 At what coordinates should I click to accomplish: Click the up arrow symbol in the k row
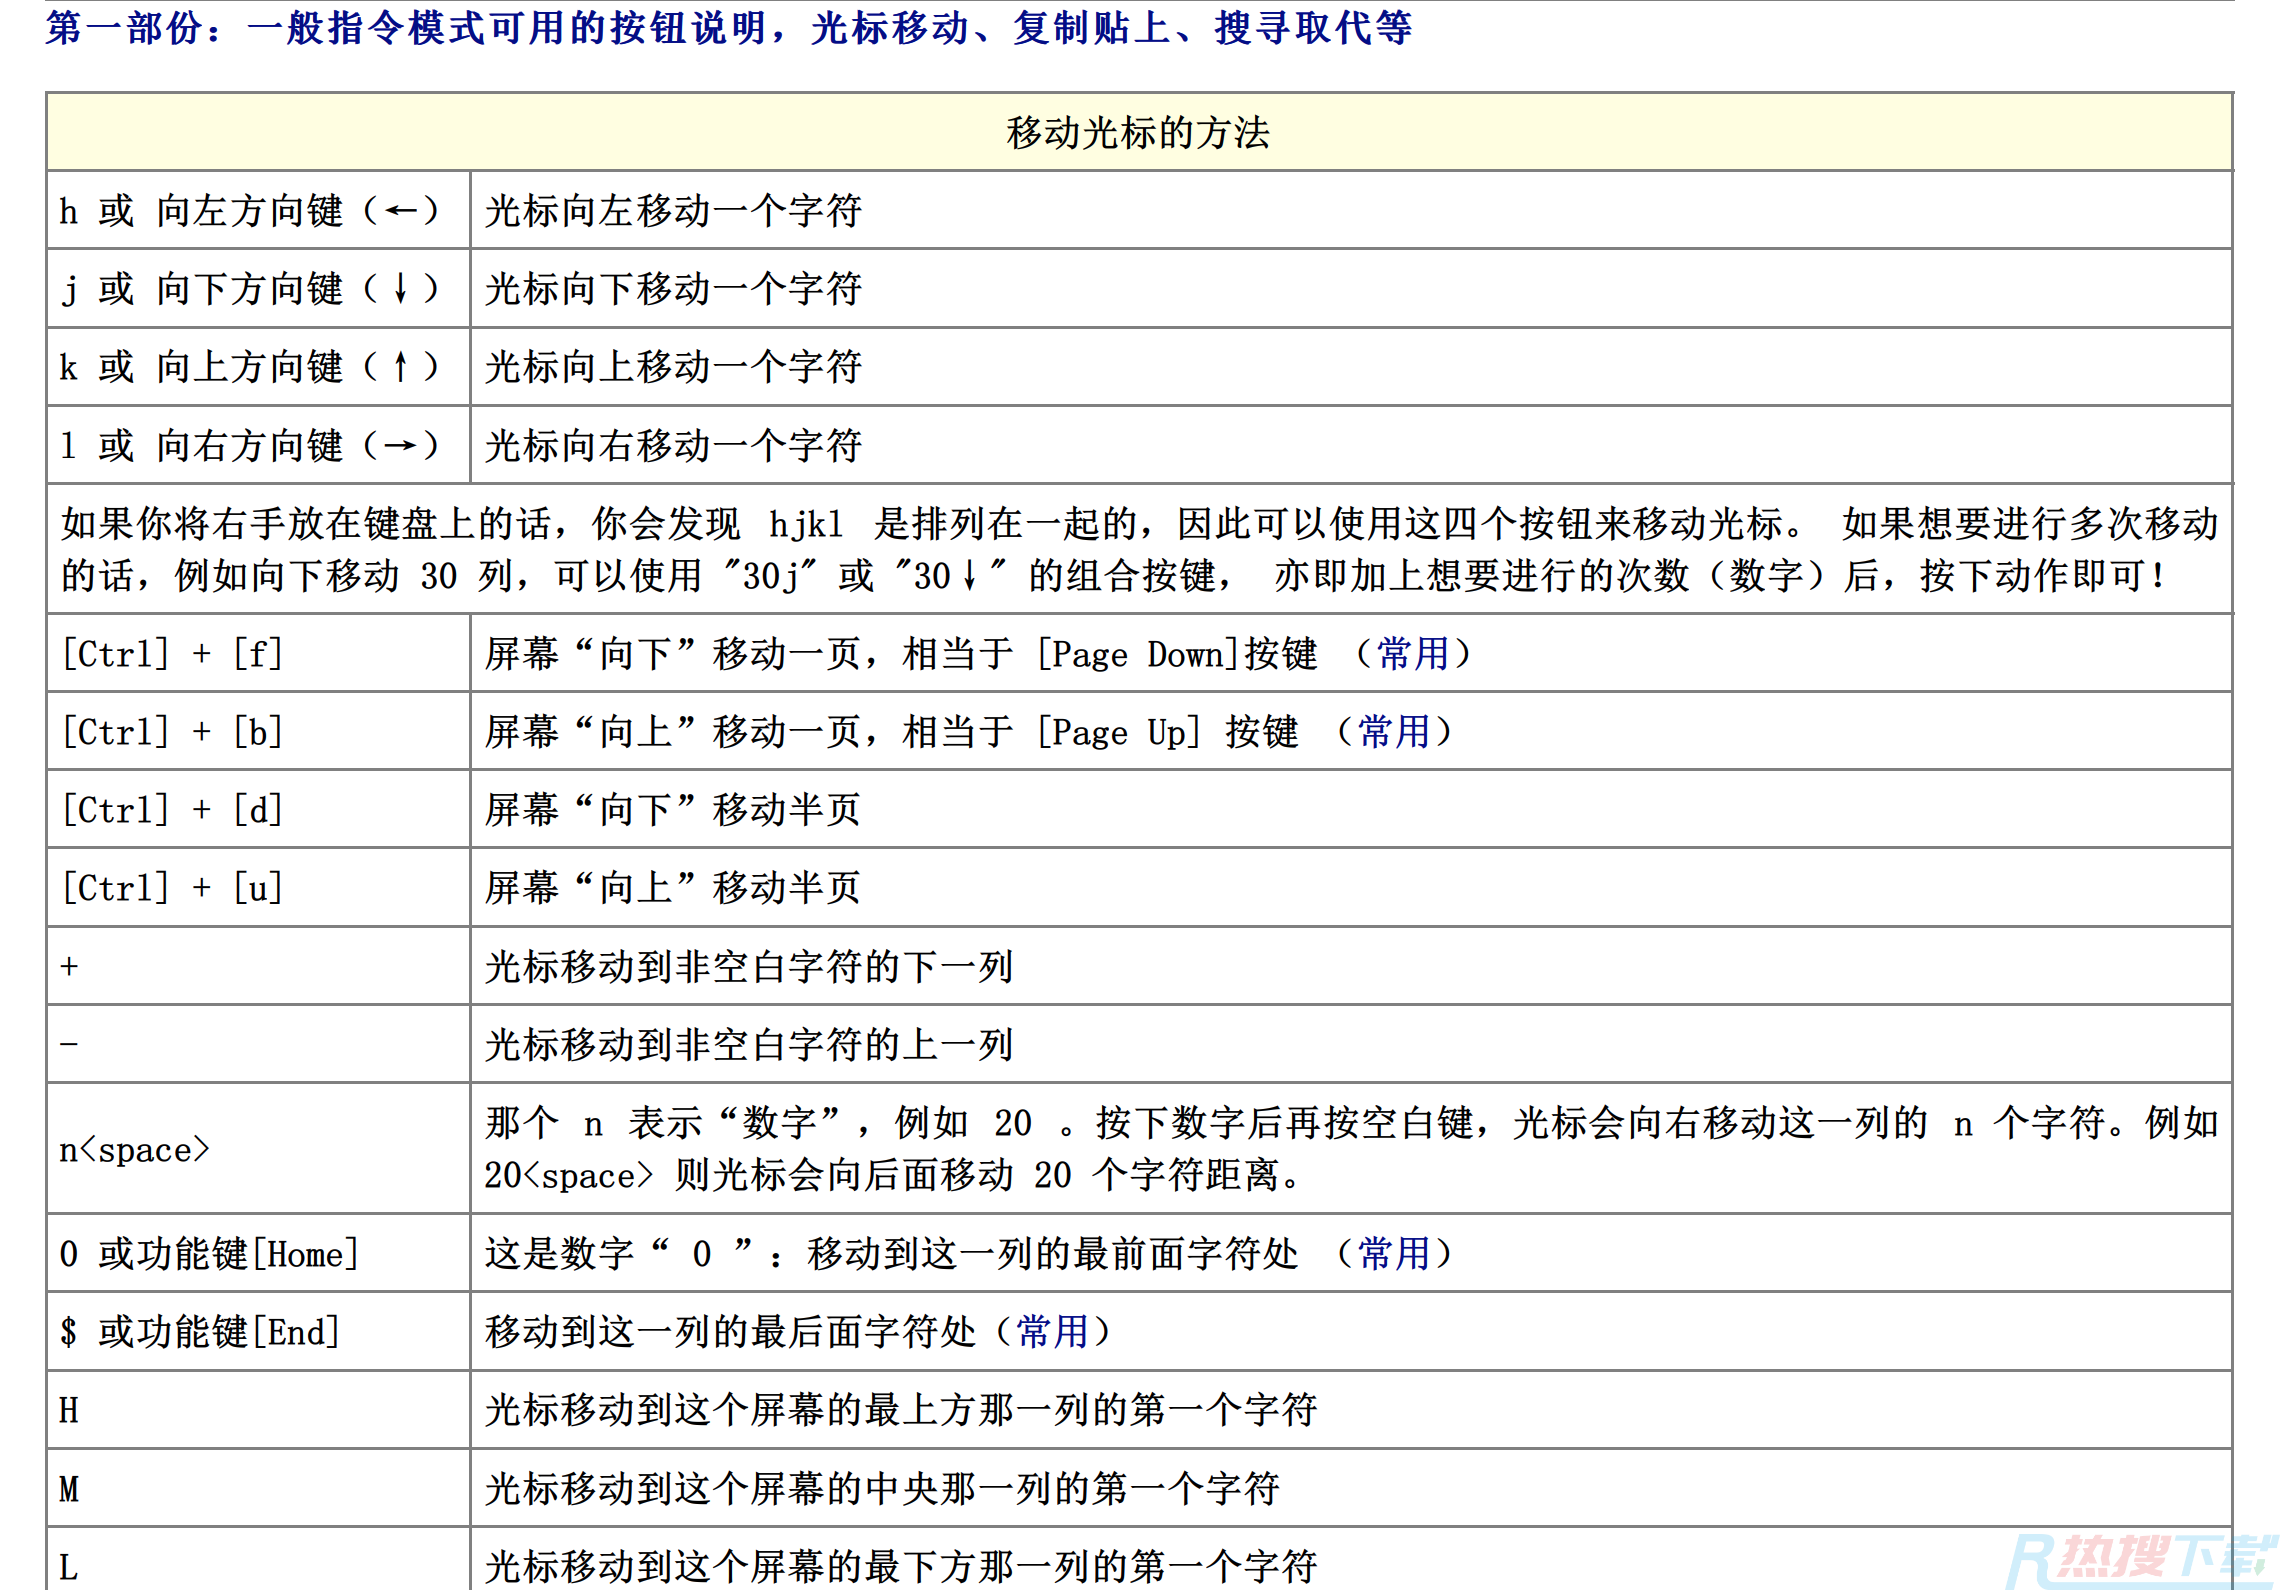coord(401,367)
